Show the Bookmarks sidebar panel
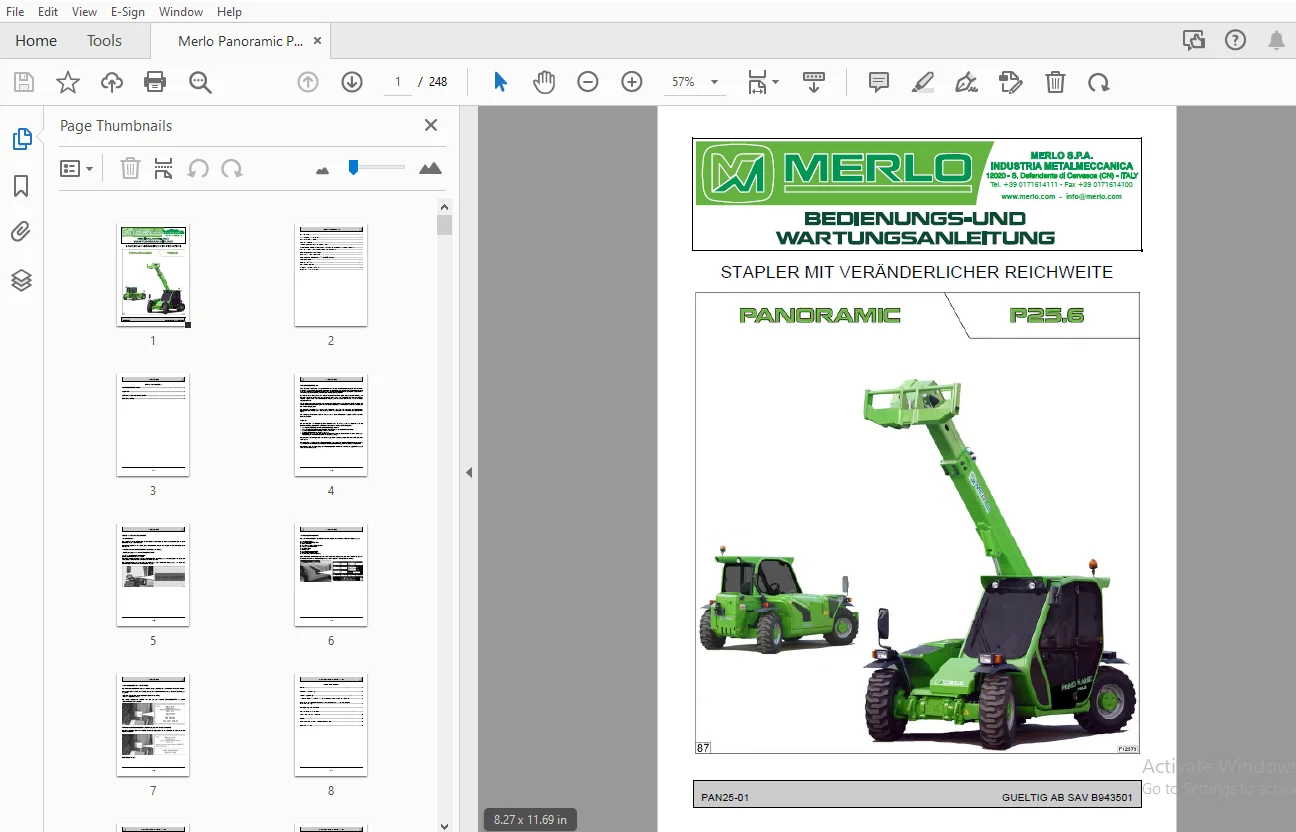The width and height of the screenshot is (1296, 832). pos(21,186)
